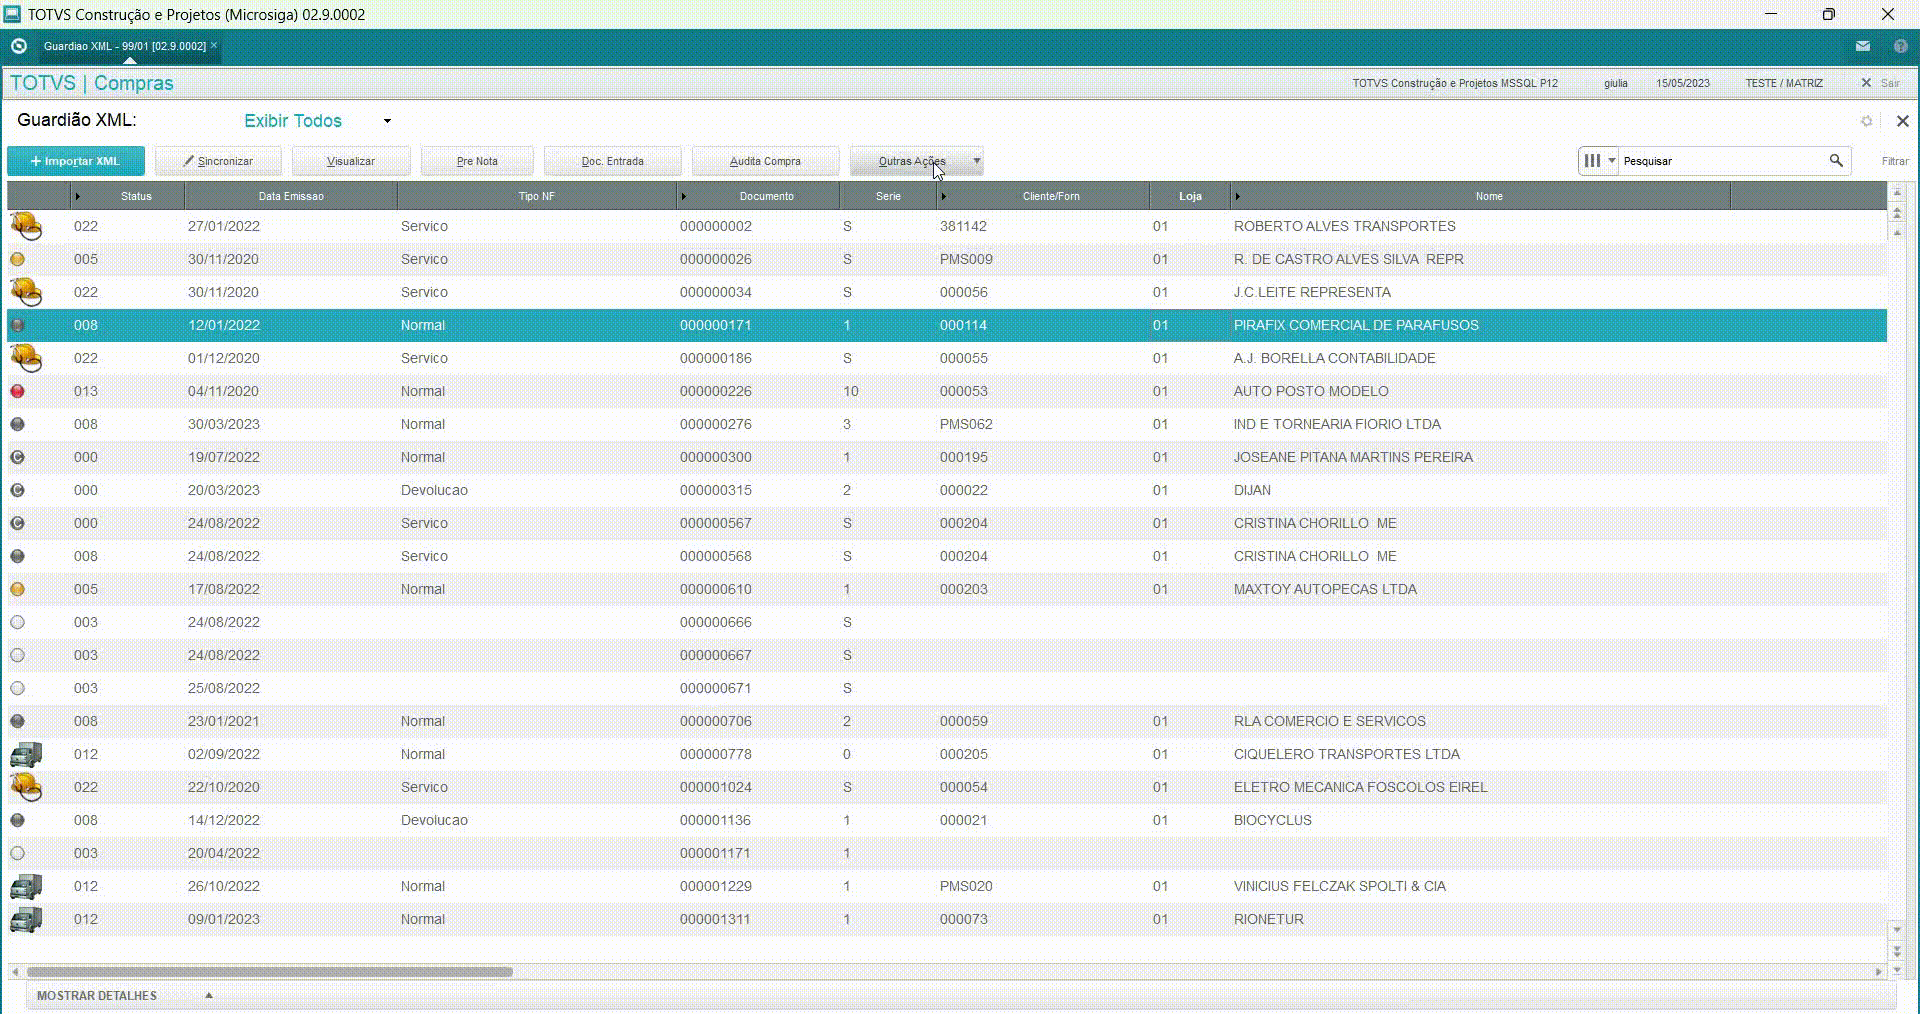Click truck icon for RIONETUR row
This screenshot has width=1920, height=1014.
coord(26,919)
